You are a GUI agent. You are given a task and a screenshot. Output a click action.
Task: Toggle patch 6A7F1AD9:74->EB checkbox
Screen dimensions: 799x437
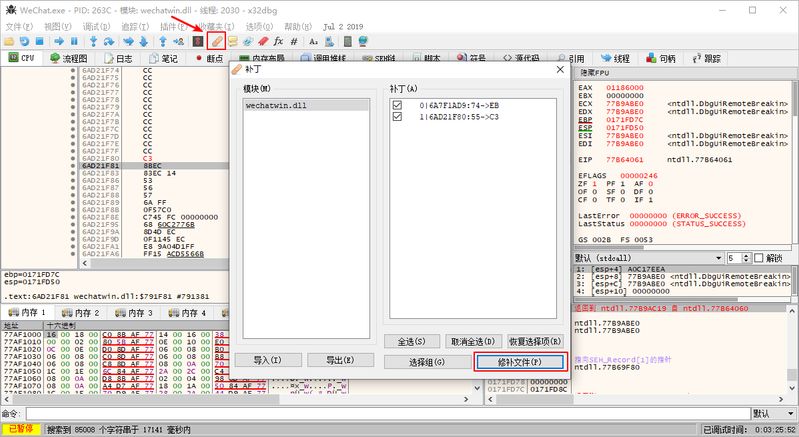pyautogui.click(x=397, y=105)
